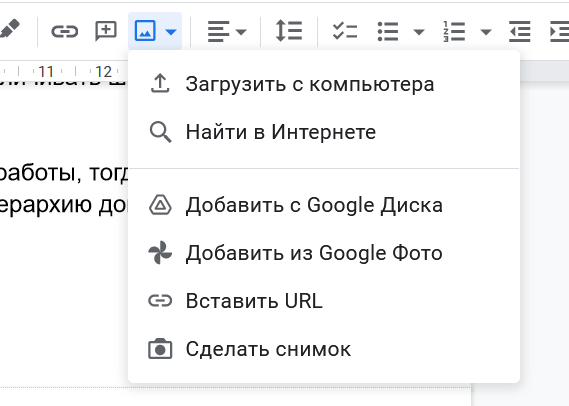This screenshot has width=569, height=406.
Task: Choose Вставить URL option
Action: click(x=324, y=301)
